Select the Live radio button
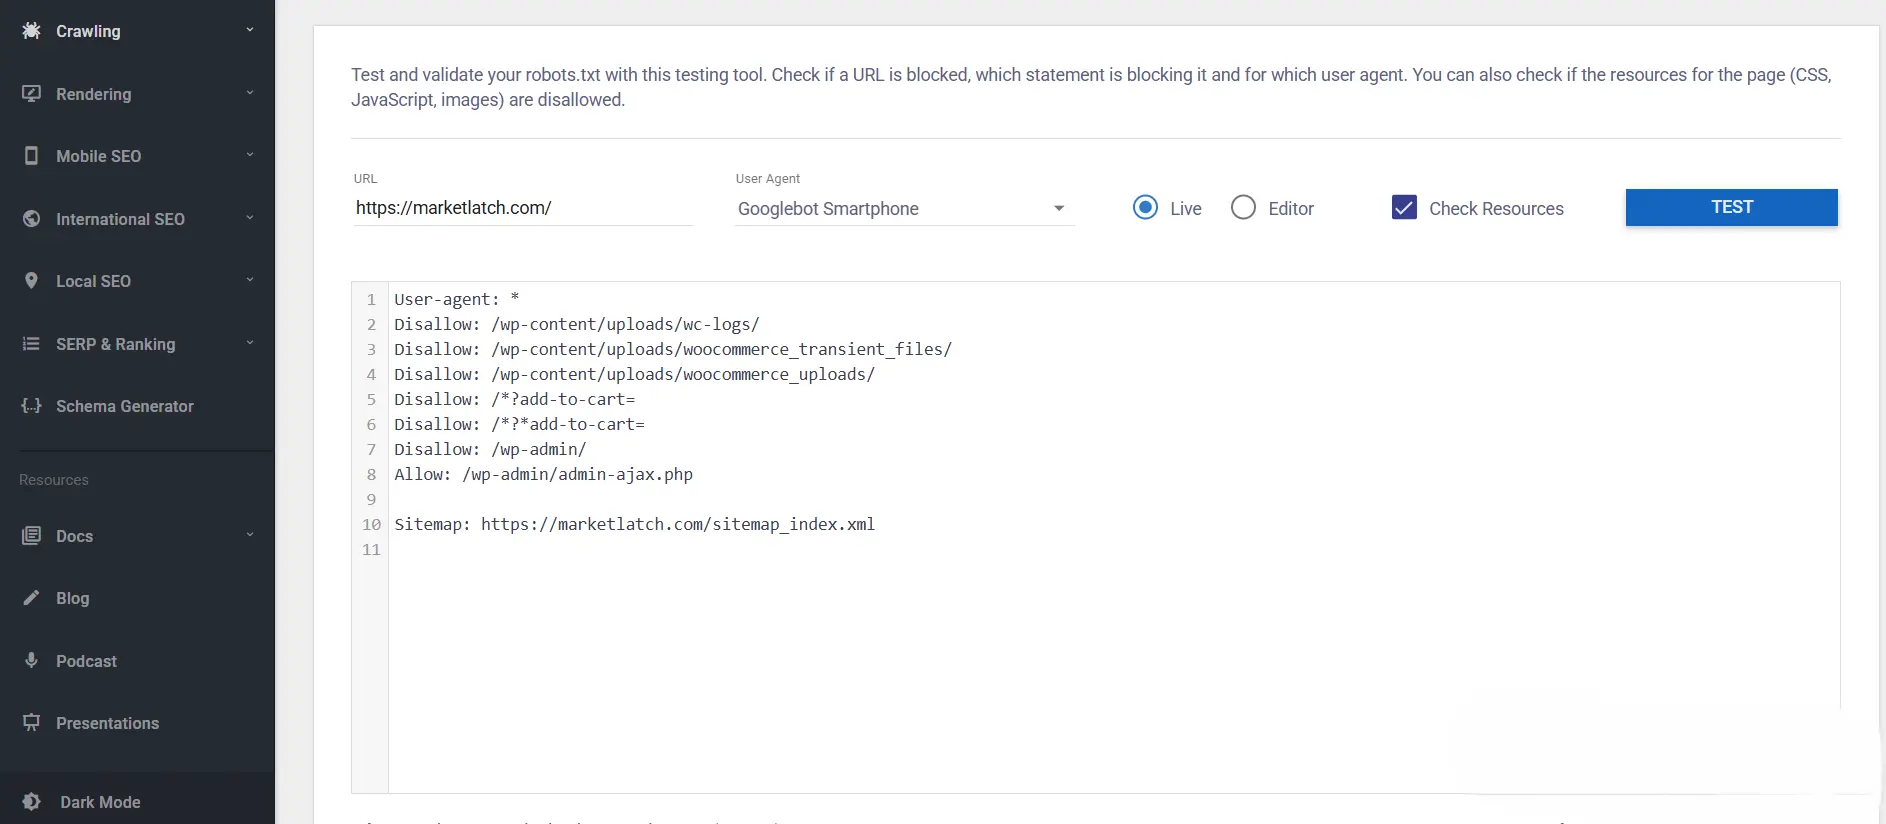Viewport: 1886px width, 824px height. [x=1145, y=207]
